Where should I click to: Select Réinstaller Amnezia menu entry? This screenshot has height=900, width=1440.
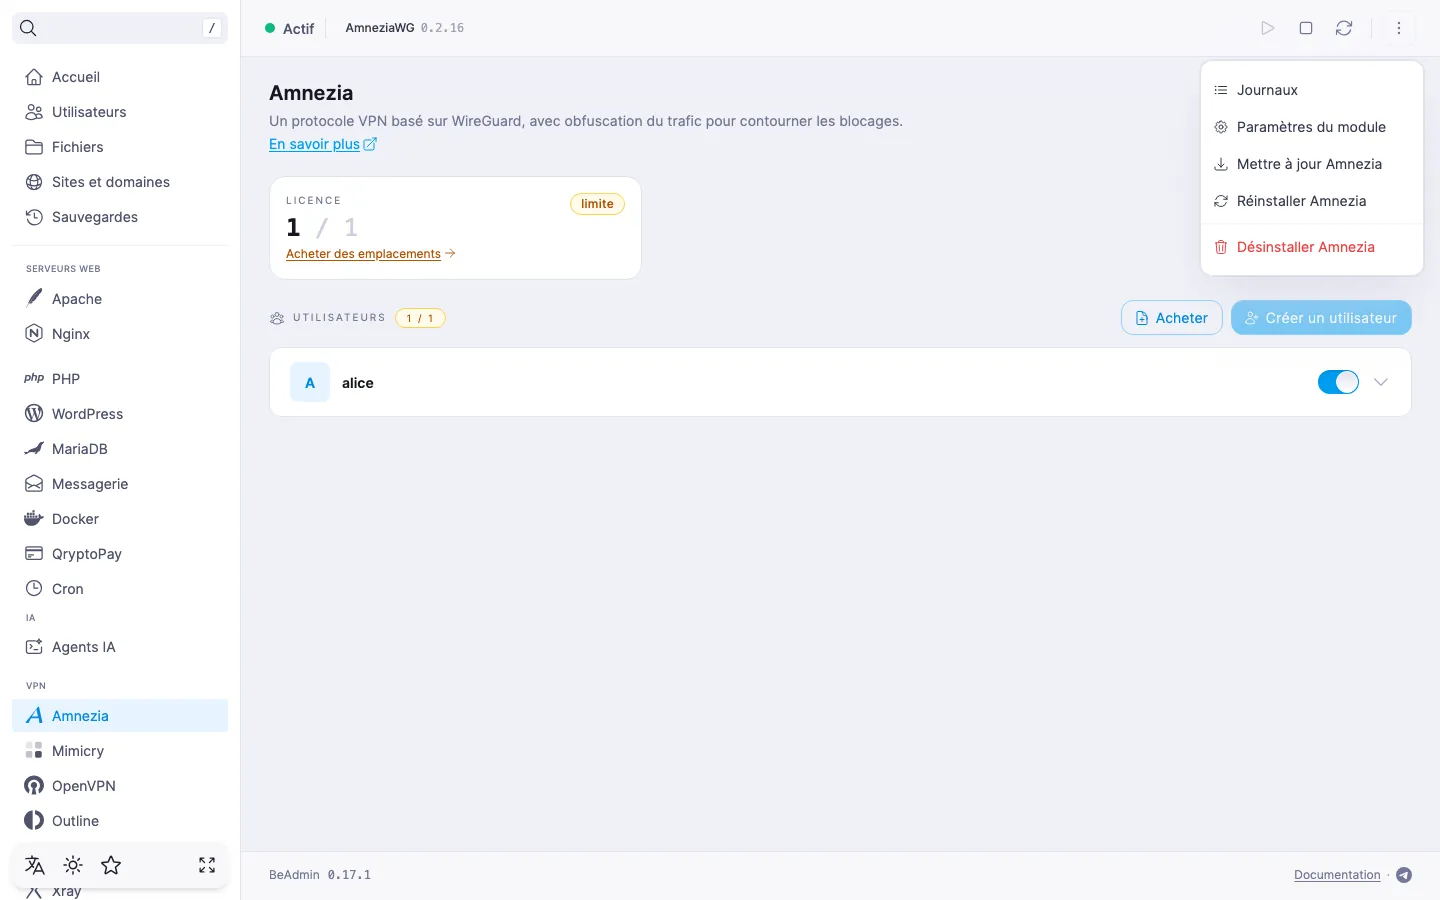pyautogui.click(x=1311, y=201)
